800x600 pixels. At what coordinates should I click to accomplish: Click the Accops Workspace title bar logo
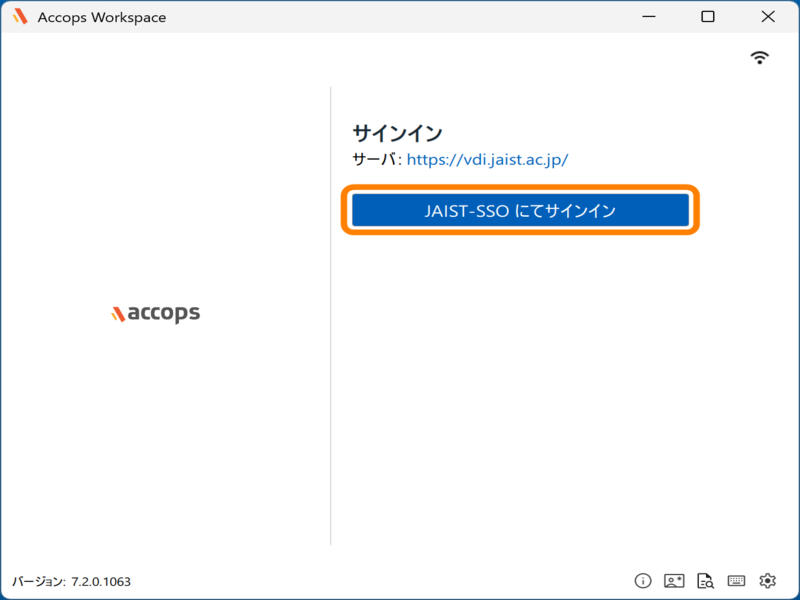point(20,17)
